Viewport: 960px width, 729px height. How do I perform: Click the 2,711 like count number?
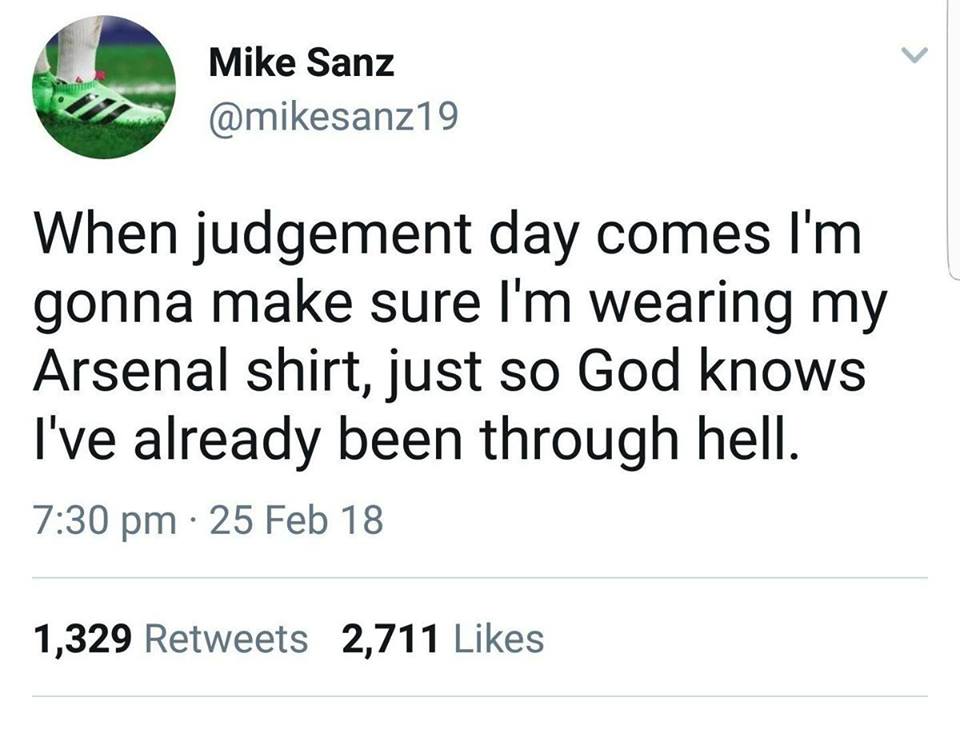391,640
